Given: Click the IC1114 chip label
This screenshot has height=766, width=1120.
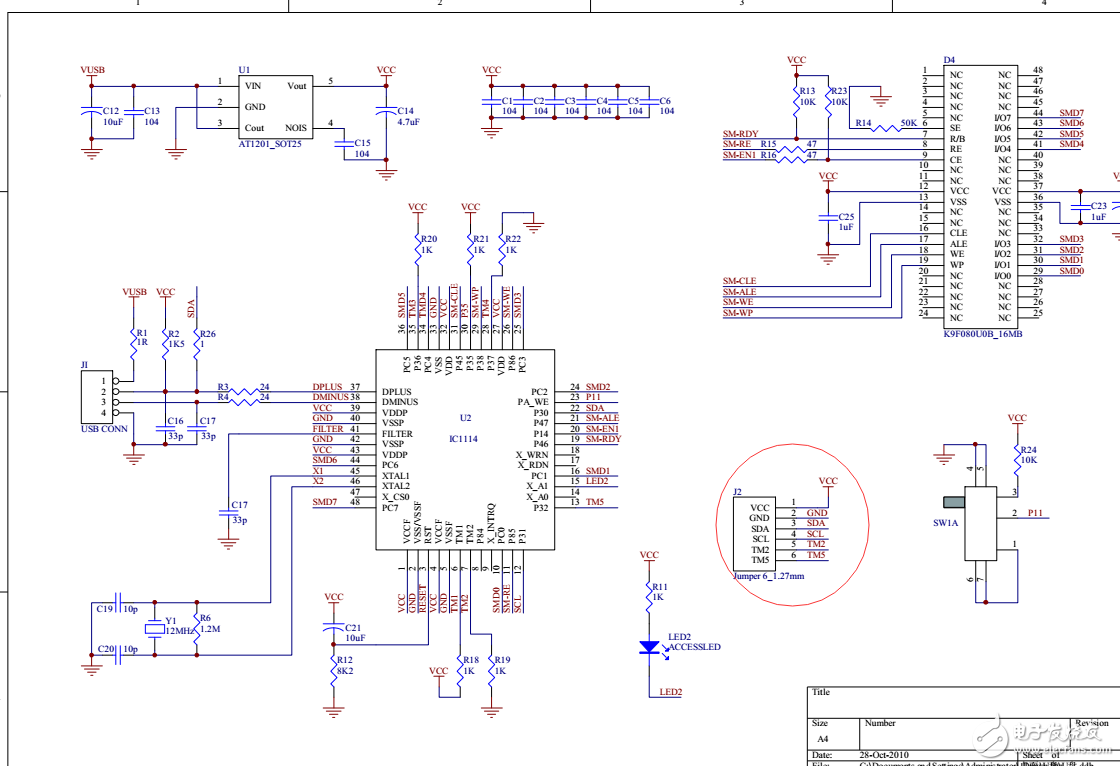Looking at the screenshot, I should [464, 439].
